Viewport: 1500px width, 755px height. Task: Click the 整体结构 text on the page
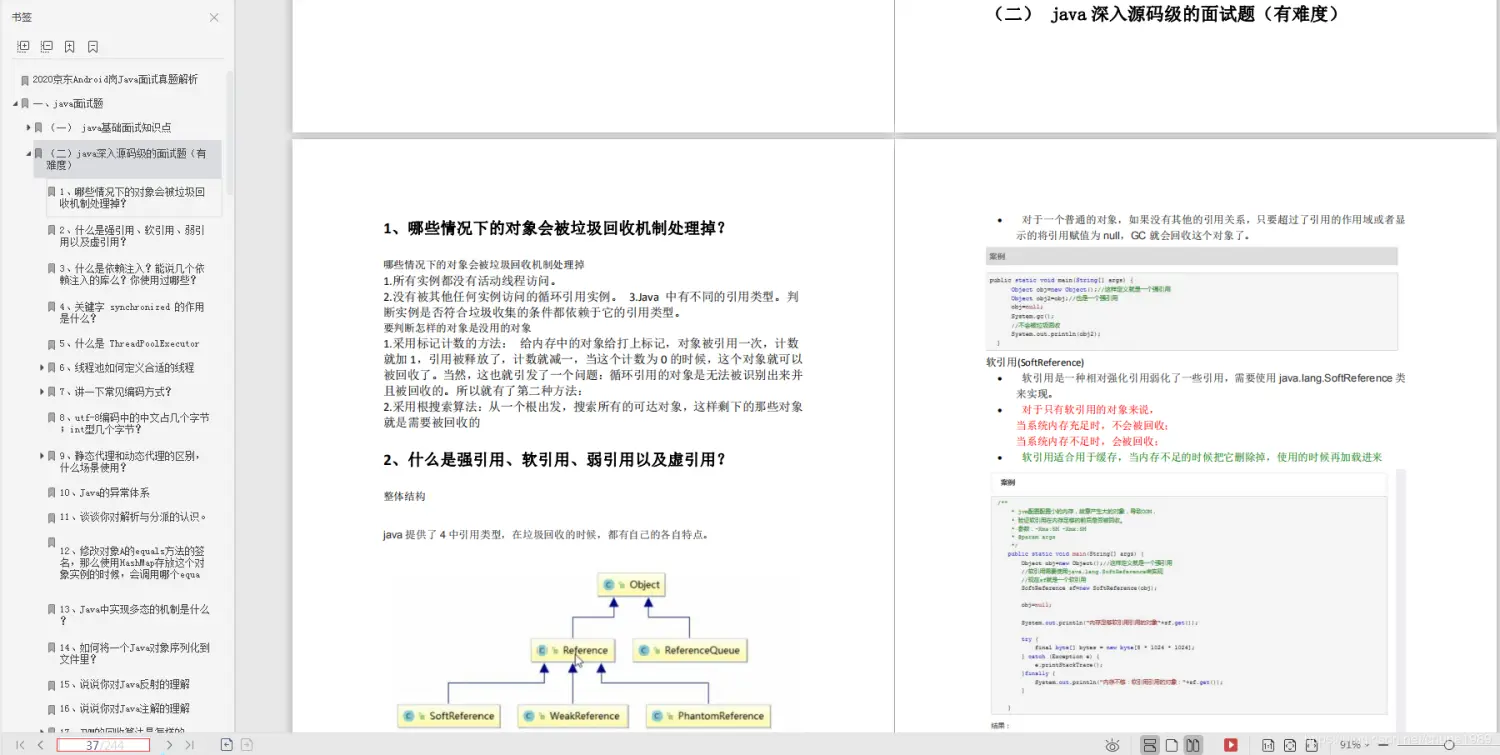click(404, 496)
